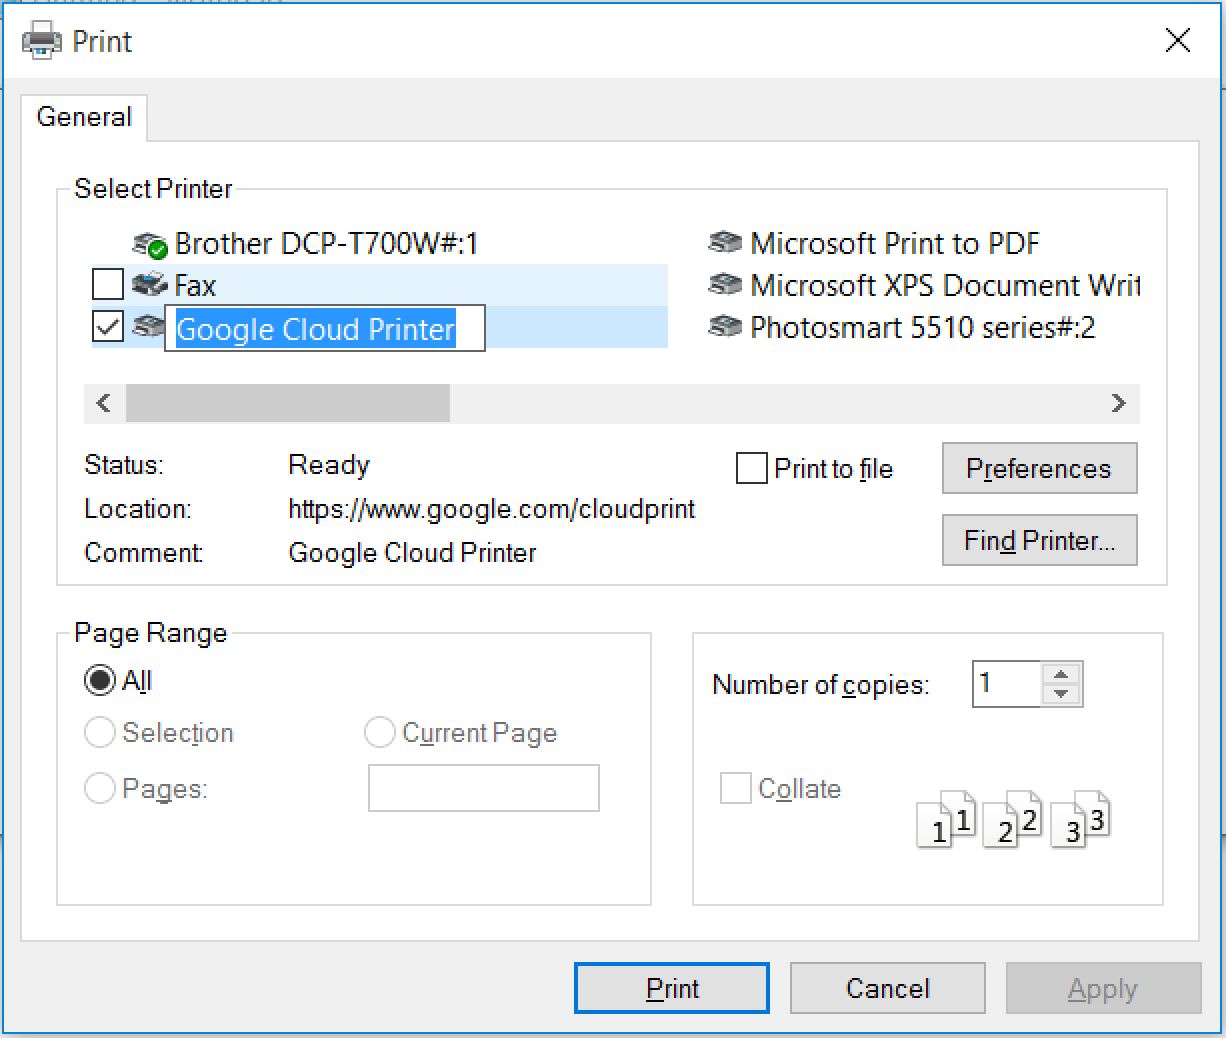Switch to the General tab
The image size is (1226, 1038).
tap(84, 117)
